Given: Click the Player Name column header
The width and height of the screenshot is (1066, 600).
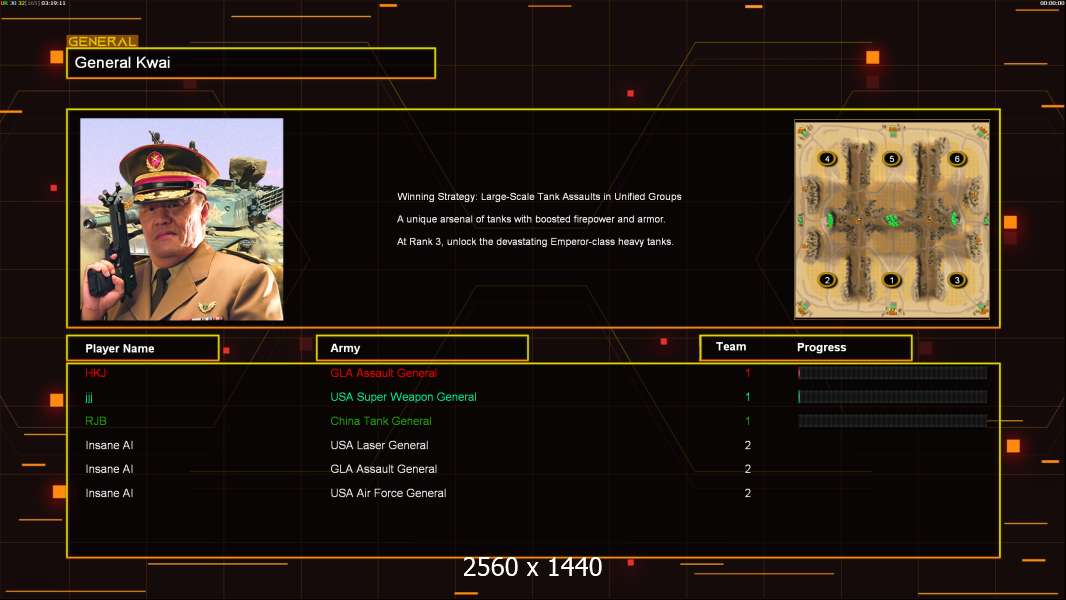Looking at the screenshot, I should pyautogui.click(x=142, y=348).
